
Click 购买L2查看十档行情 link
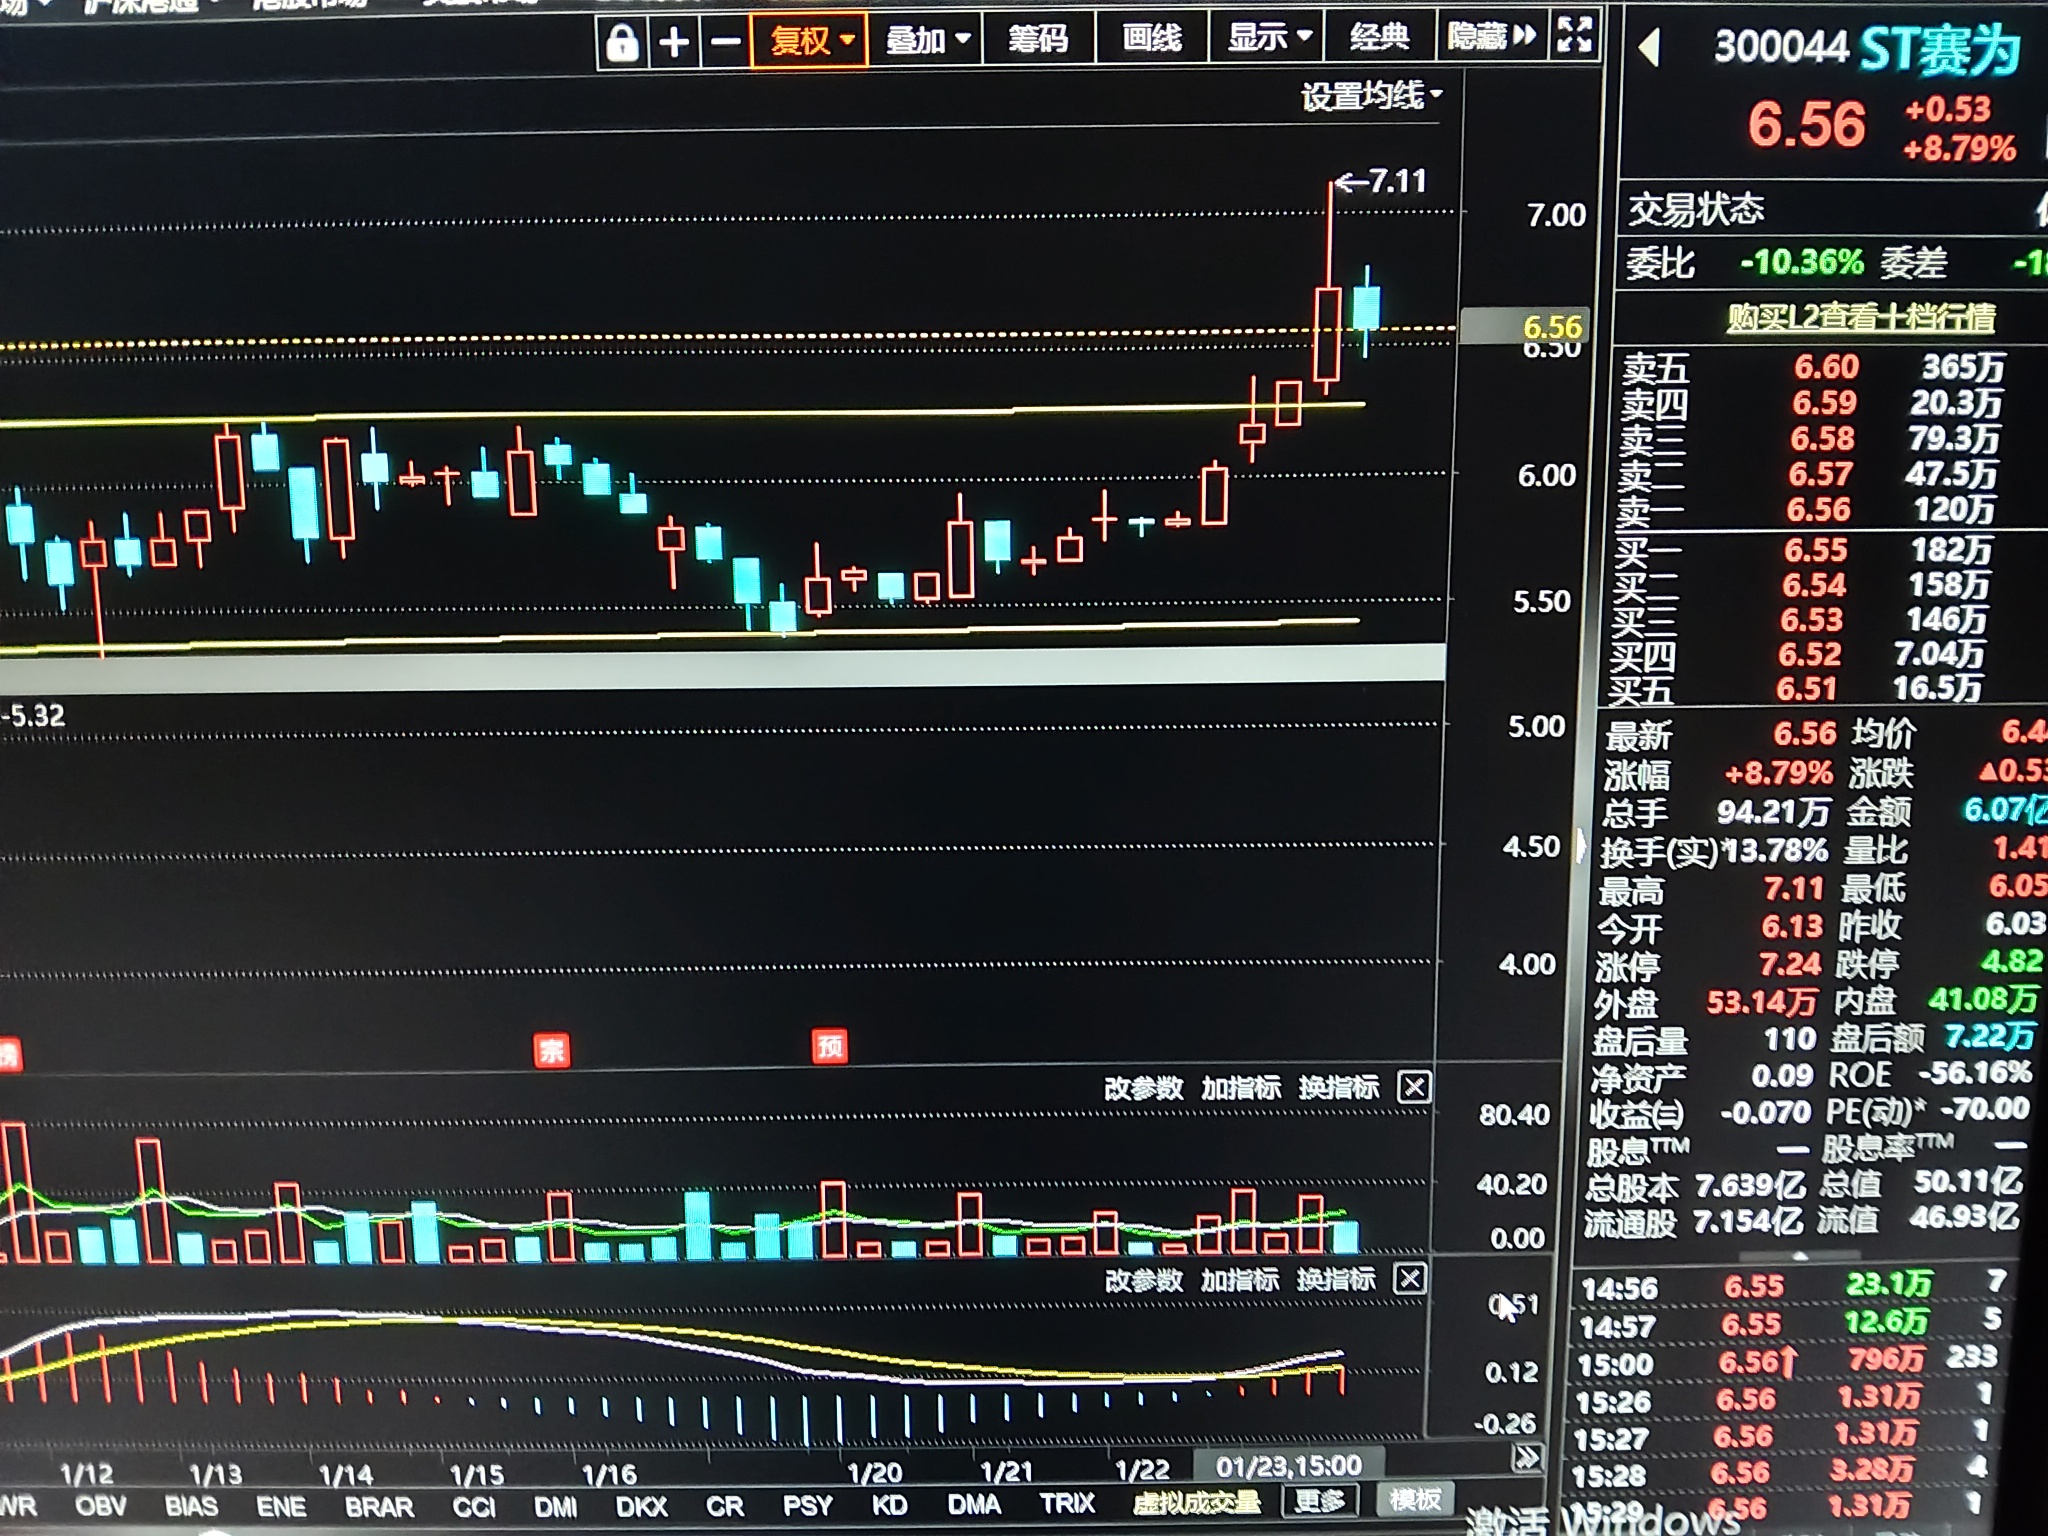tap(1860, 318)
